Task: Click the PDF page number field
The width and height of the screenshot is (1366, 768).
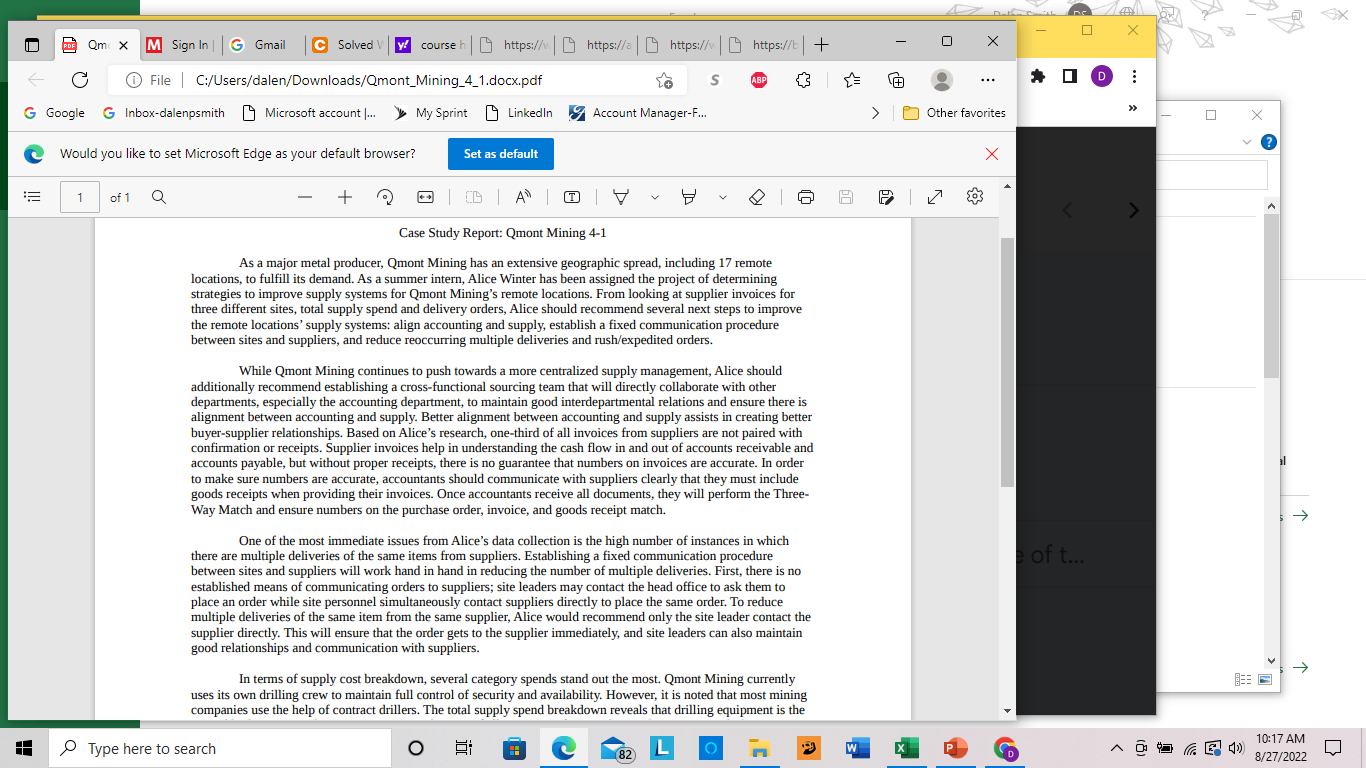Action: click(x=80, y=197)
